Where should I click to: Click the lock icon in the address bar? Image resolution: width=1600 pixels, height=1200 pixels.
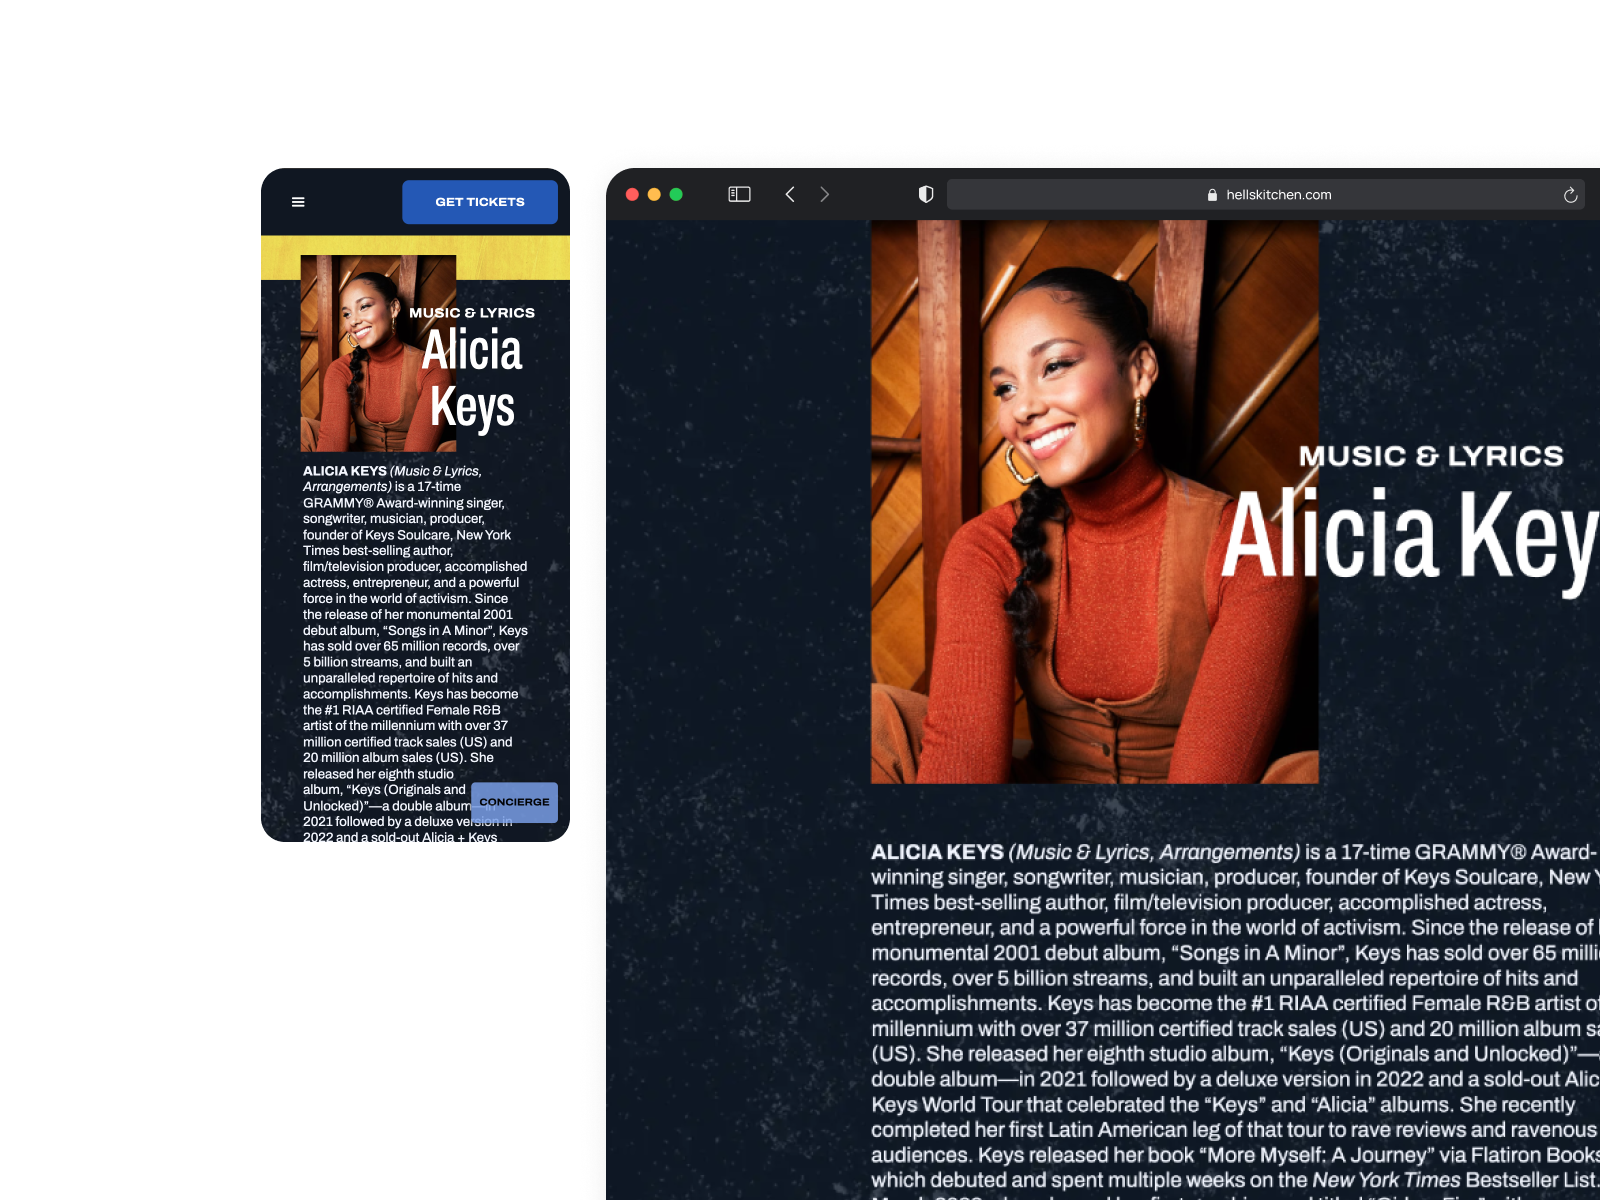1212,195
